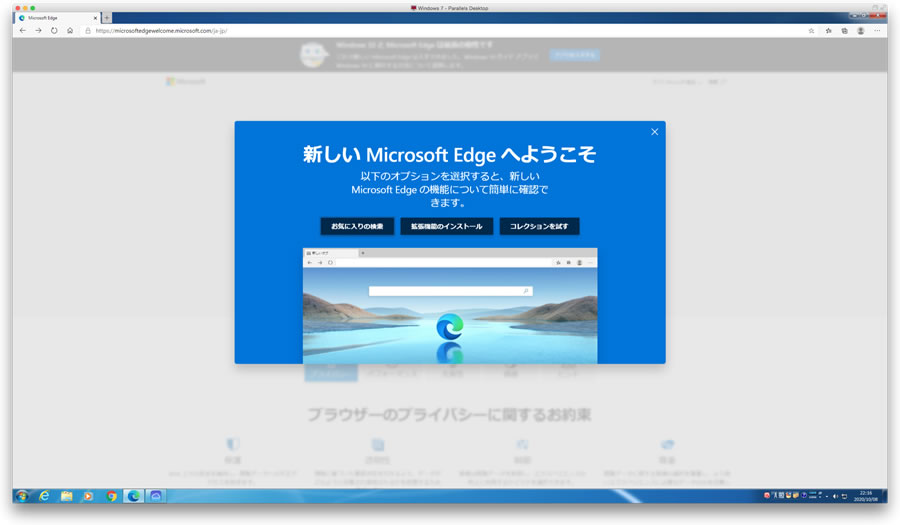The image size is (900, 525).
Task: Dismiss the welcome dialog with the X
Action: point(654,132)
